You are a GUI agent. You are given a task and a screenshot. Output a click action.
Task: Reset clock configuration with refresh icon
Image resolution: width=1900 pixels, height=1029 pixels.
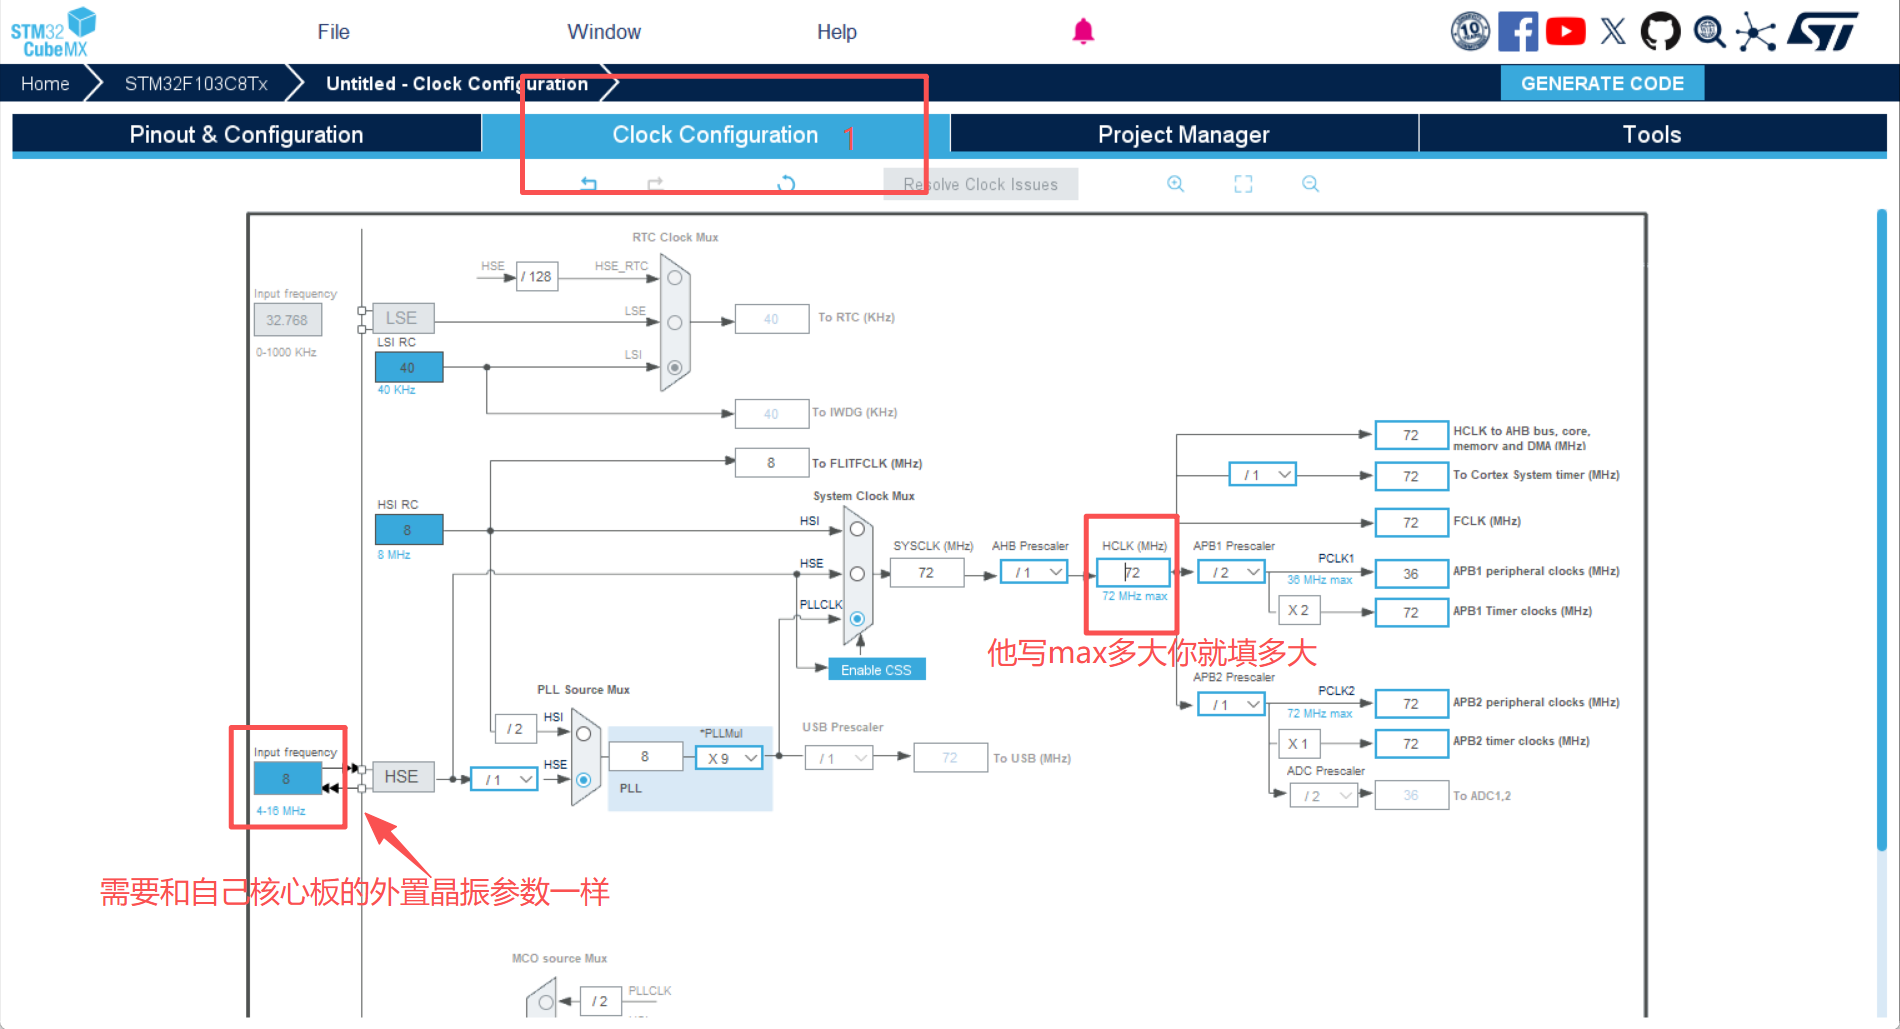pos(787,184)
